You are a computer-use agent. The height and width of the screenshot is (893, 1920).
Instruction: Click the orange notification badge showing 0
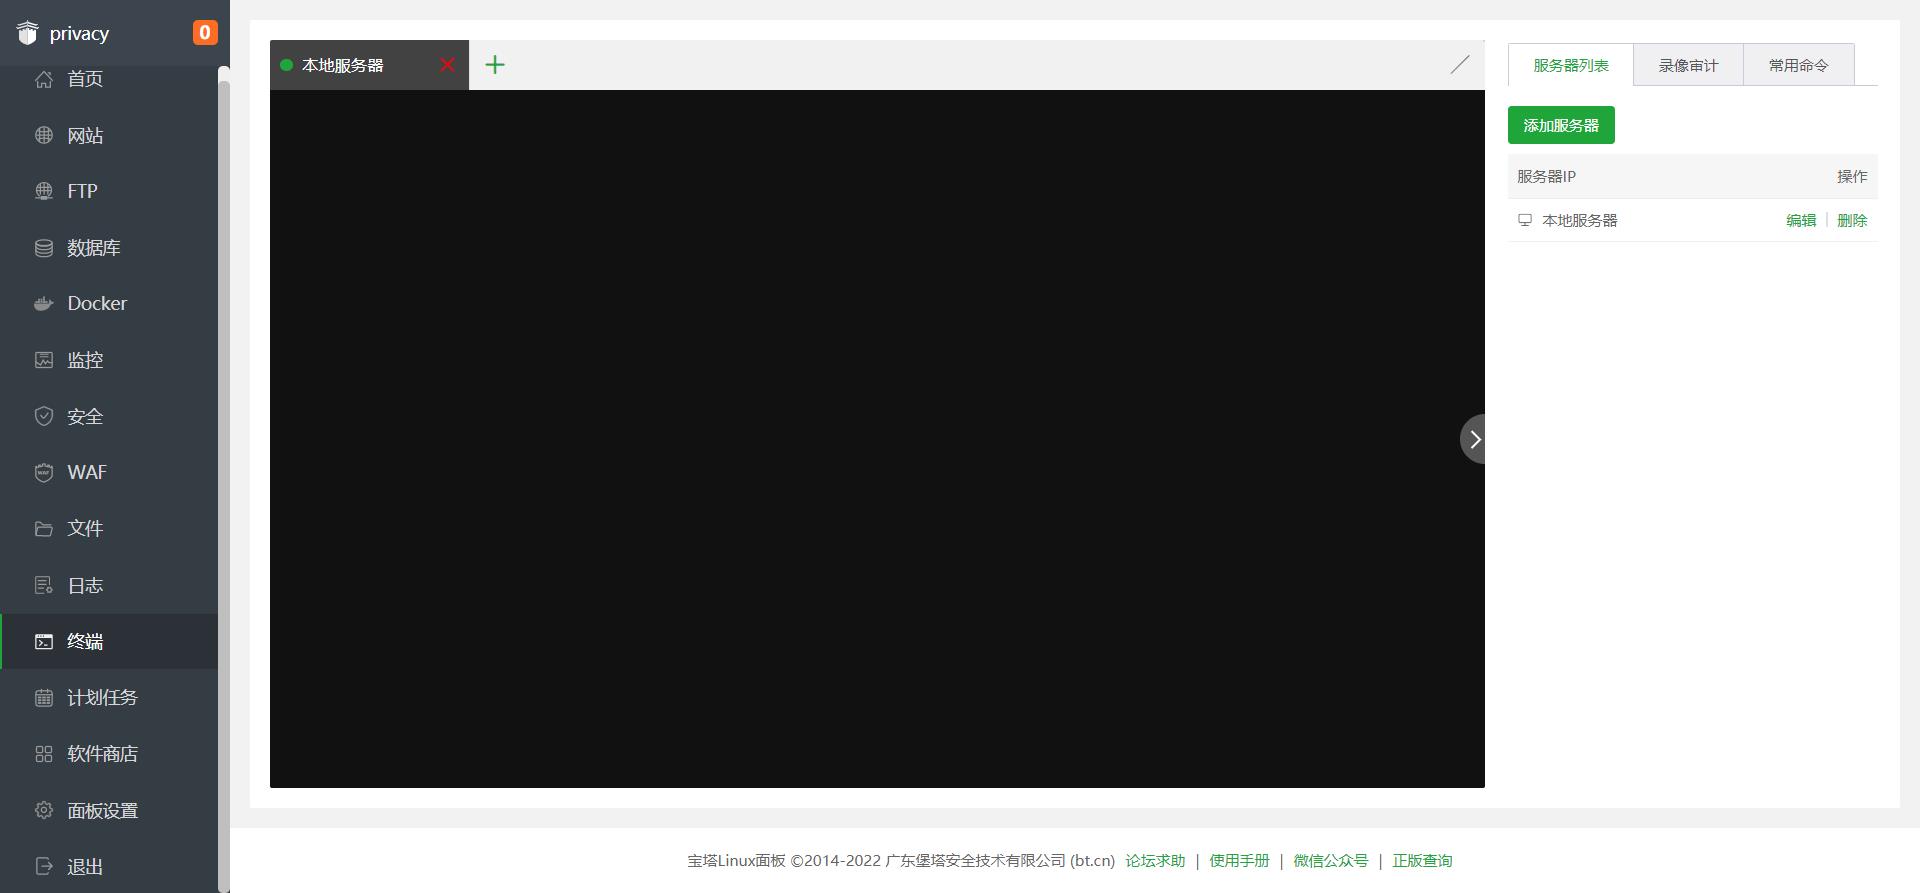[x=205, y=33]
